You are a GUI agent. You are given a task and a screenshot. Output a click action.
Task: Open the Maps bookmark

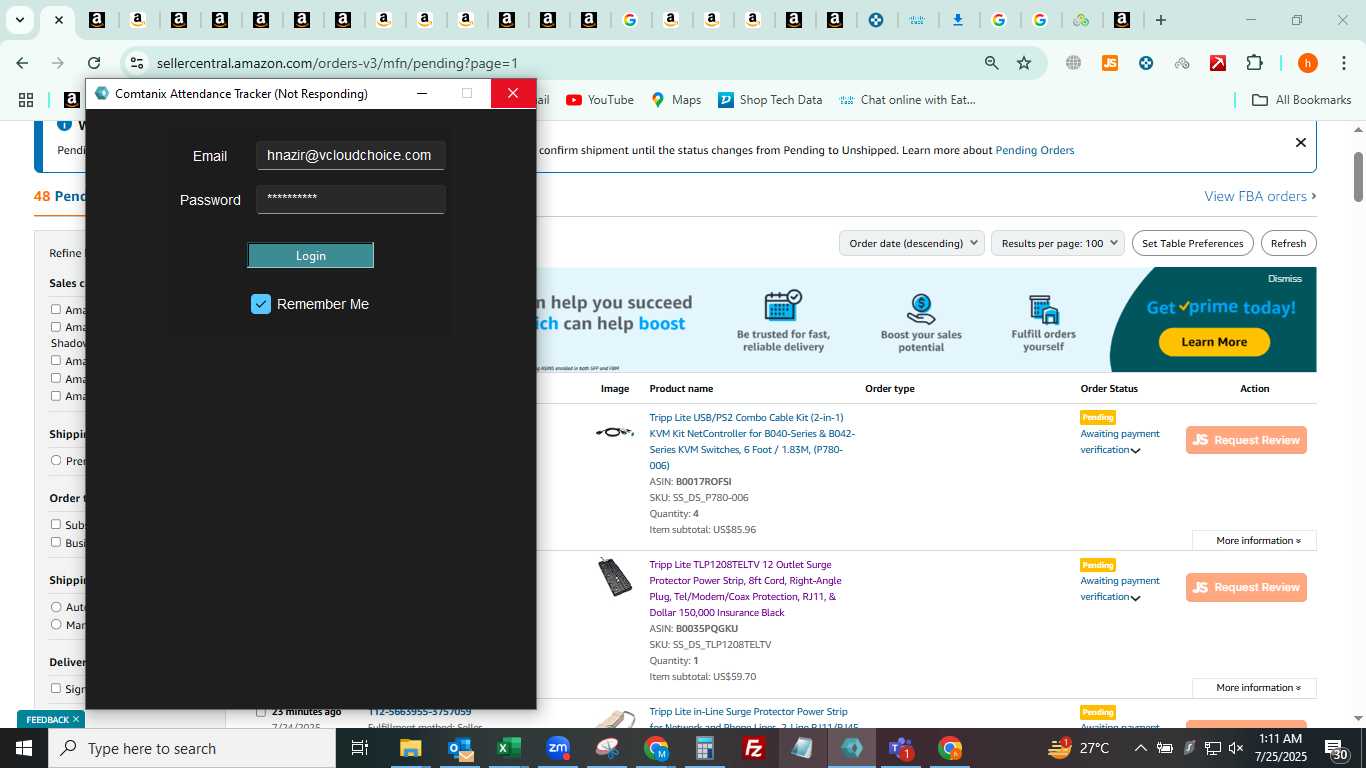tap(676, 100)
